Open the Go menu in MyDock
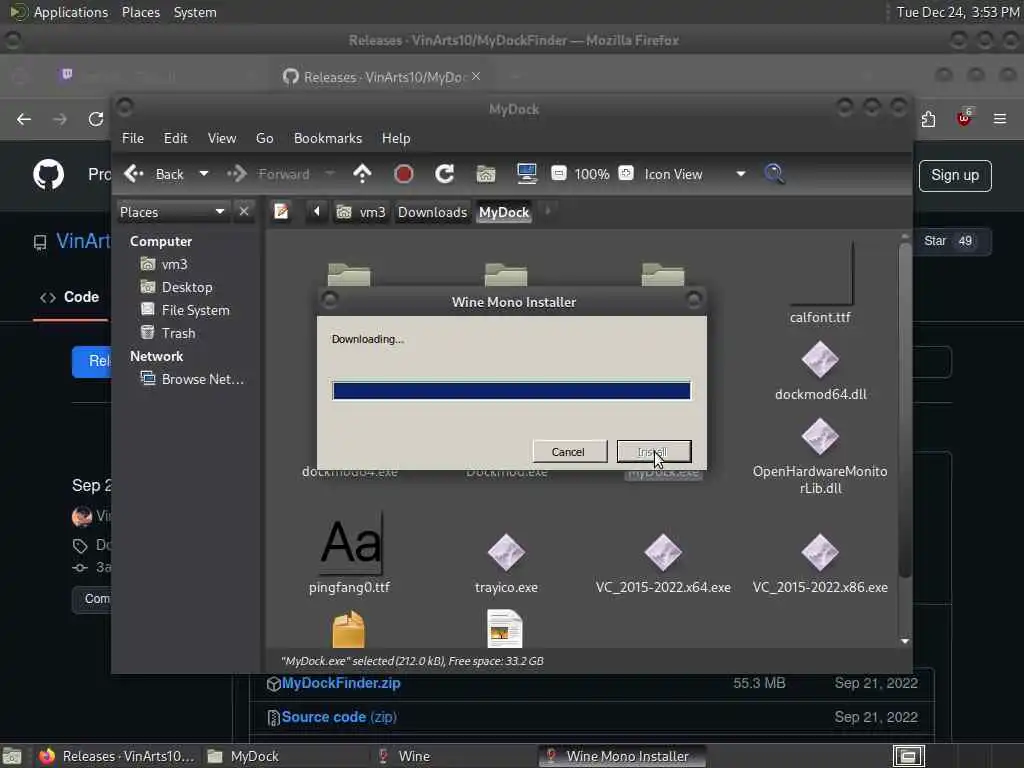Screen dimensions: 1024x768 [x=264, y=138]
